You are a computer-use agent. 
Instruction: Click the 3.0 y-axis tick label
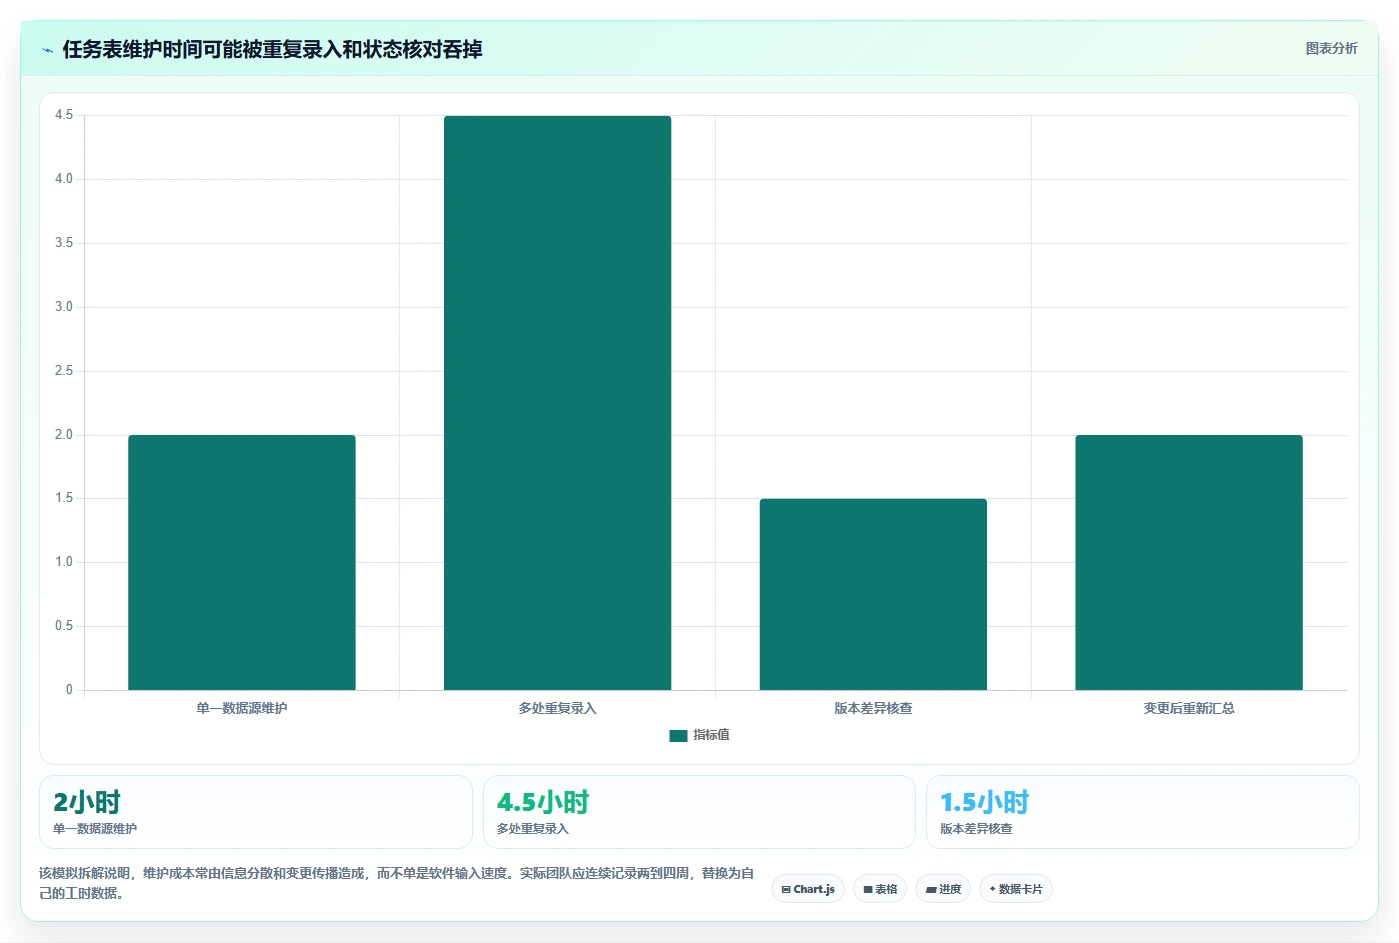pyautogui.click(x=64, y=307)
